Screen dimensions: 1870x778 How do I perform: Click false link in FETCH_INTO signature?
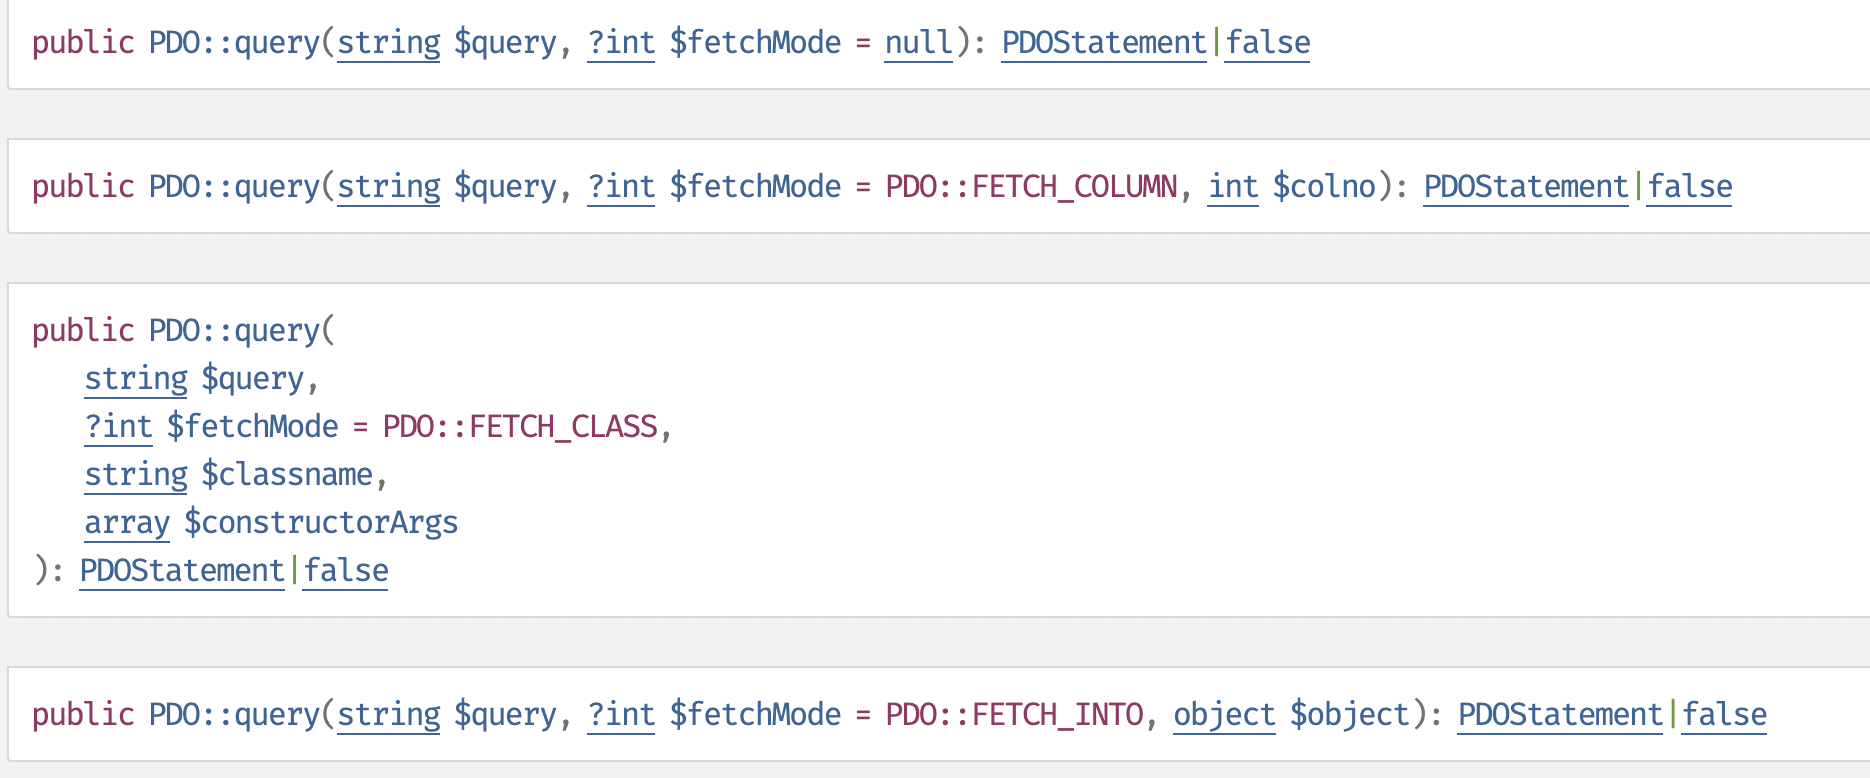click(x=1724, y=715)
